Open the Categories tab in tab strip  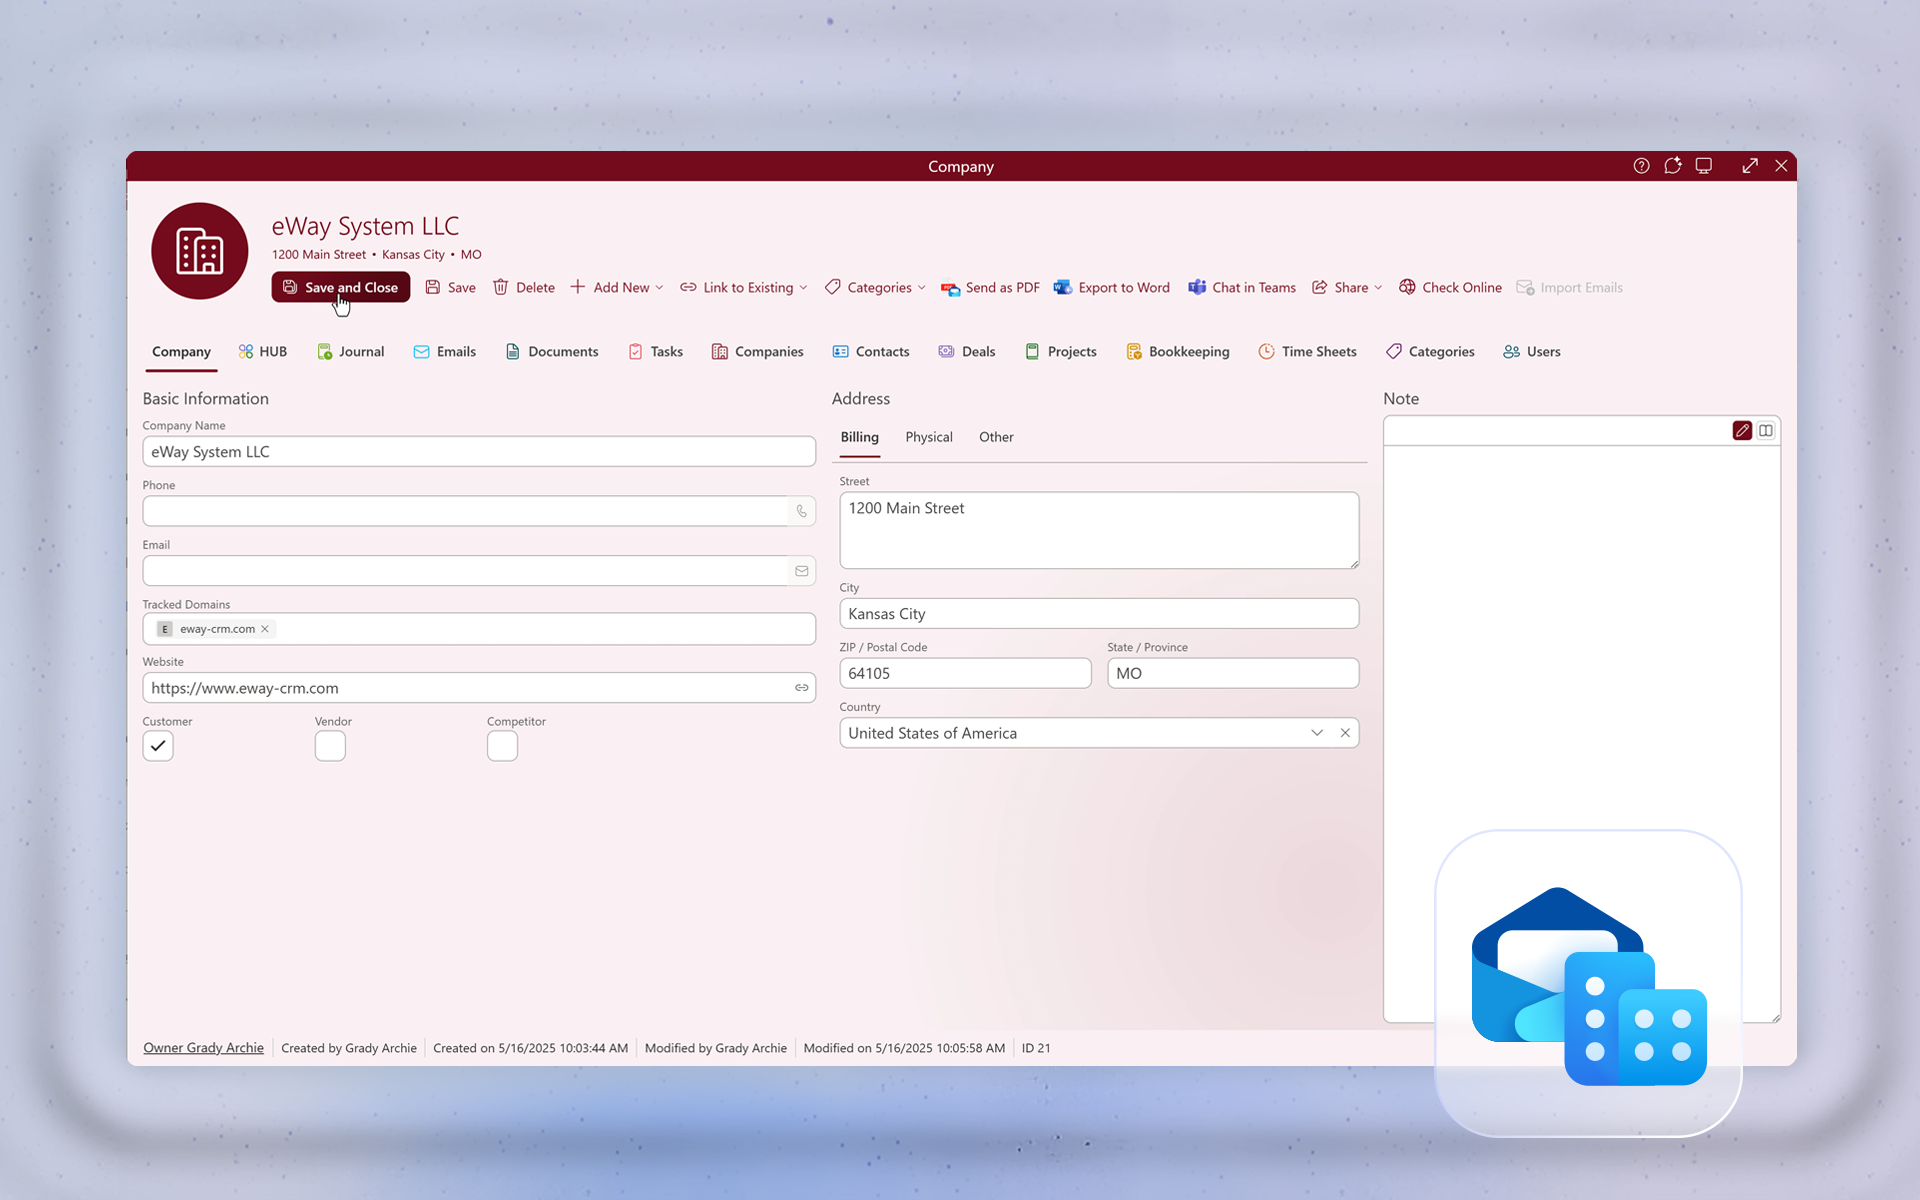pos(1431,351)
